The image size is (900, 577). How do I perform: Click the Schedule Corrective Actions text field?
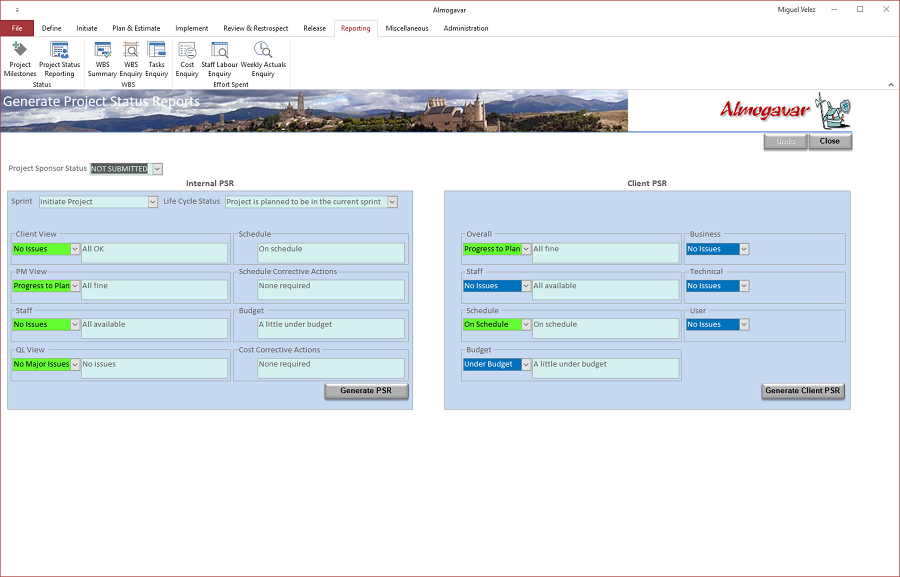(331, 289)
